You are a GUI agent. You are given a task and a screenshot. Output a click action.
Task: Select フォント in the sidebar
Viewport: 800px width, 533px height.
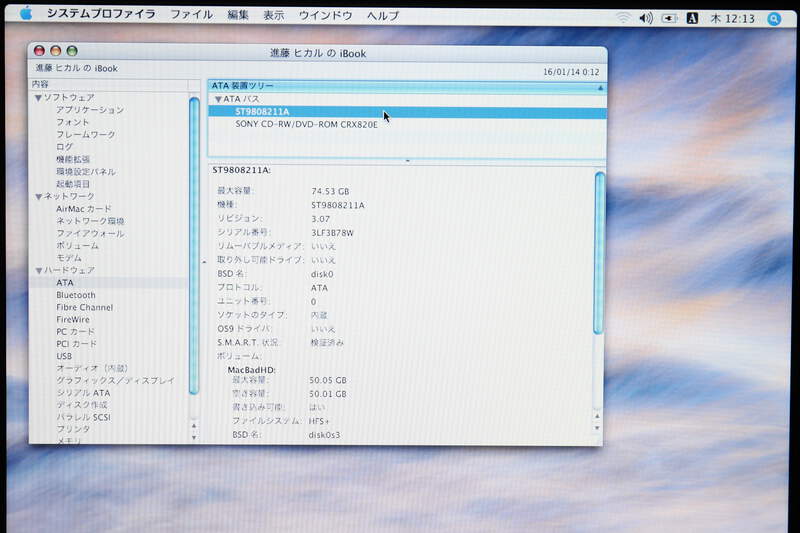click(72, 122)
